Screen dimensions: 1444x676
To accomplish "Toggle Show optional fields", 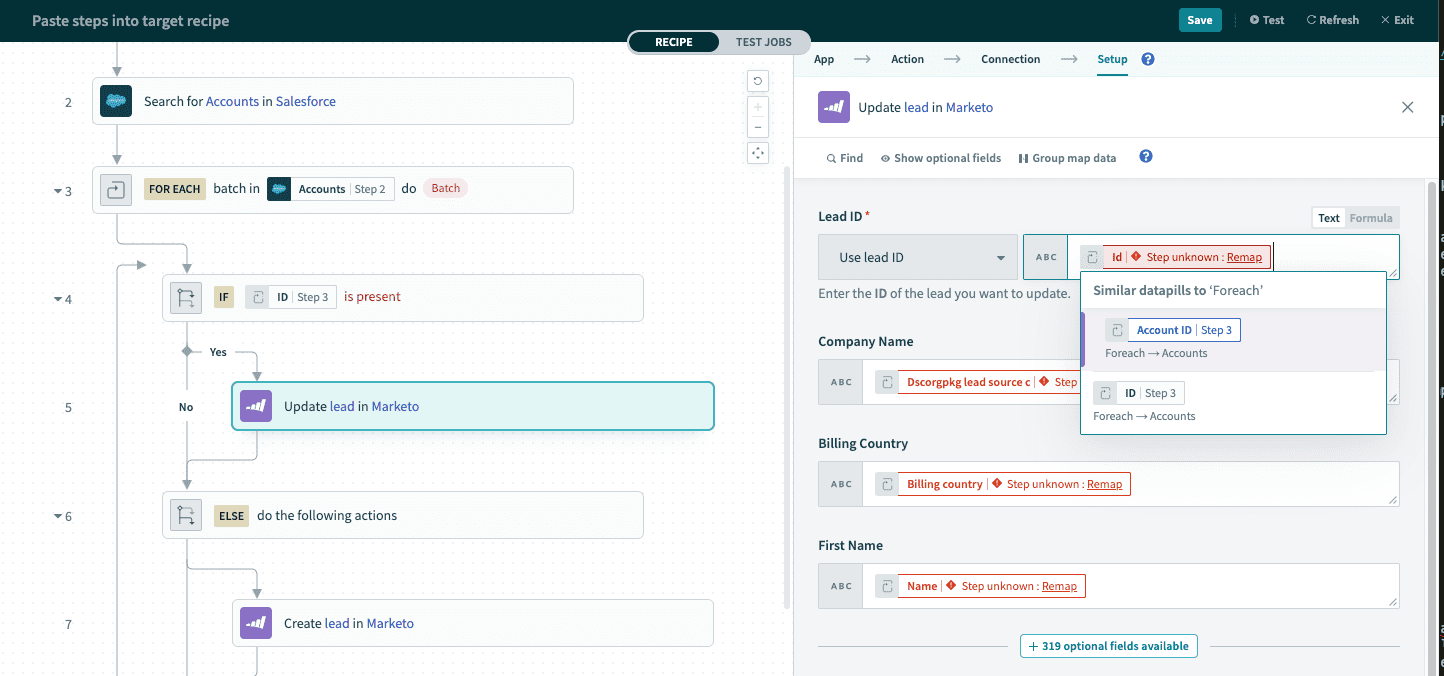I will [x=940, y=157].
